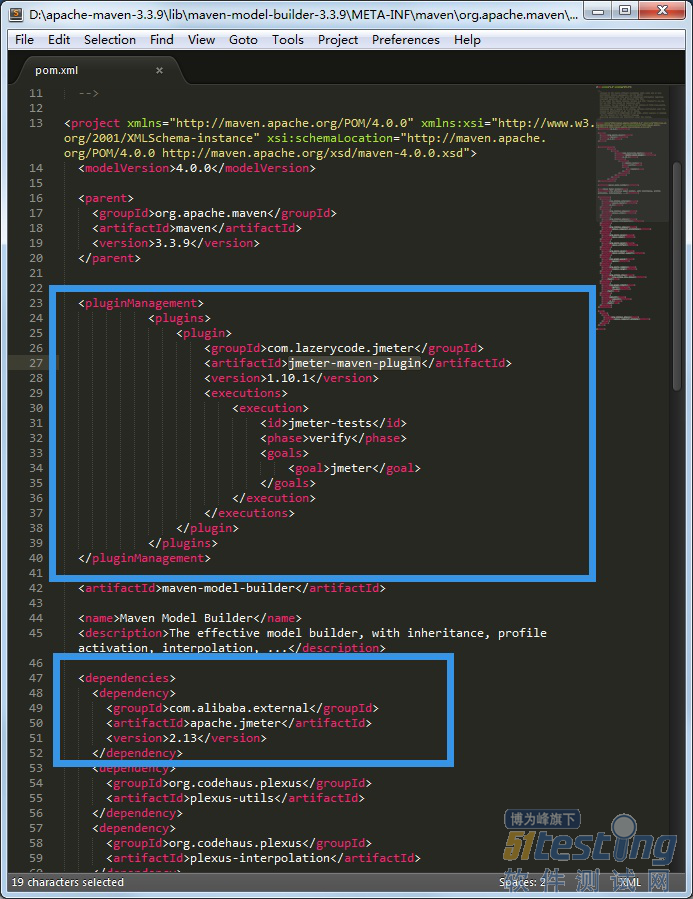
Task: Click modelVersion value 4.0.0
Action: tap(194, 168)
